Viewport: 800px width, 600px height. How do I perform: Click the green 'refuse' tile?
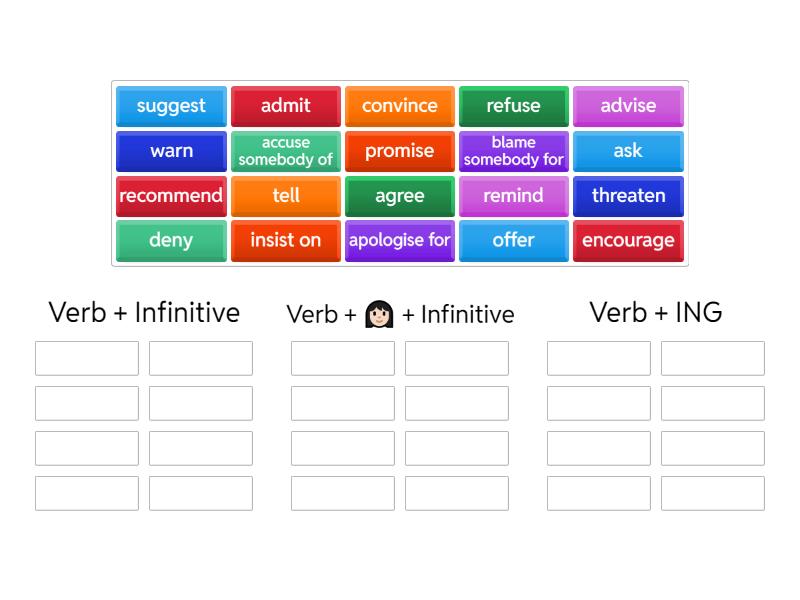click(x=513, y=106)
